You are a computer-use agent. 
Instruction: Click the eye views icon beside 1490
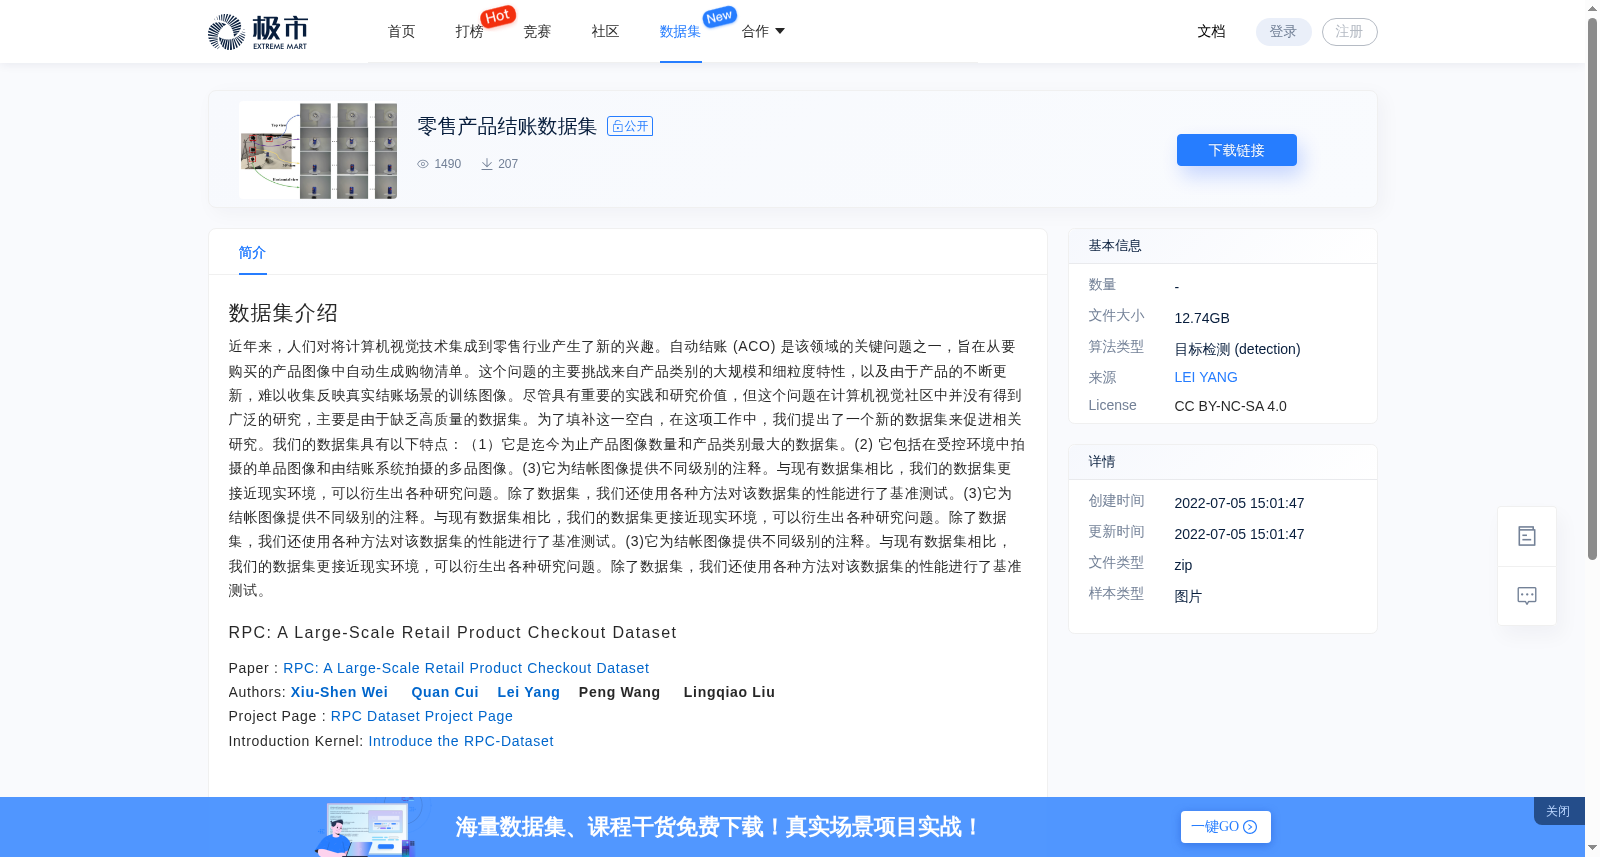pos(423,164)
